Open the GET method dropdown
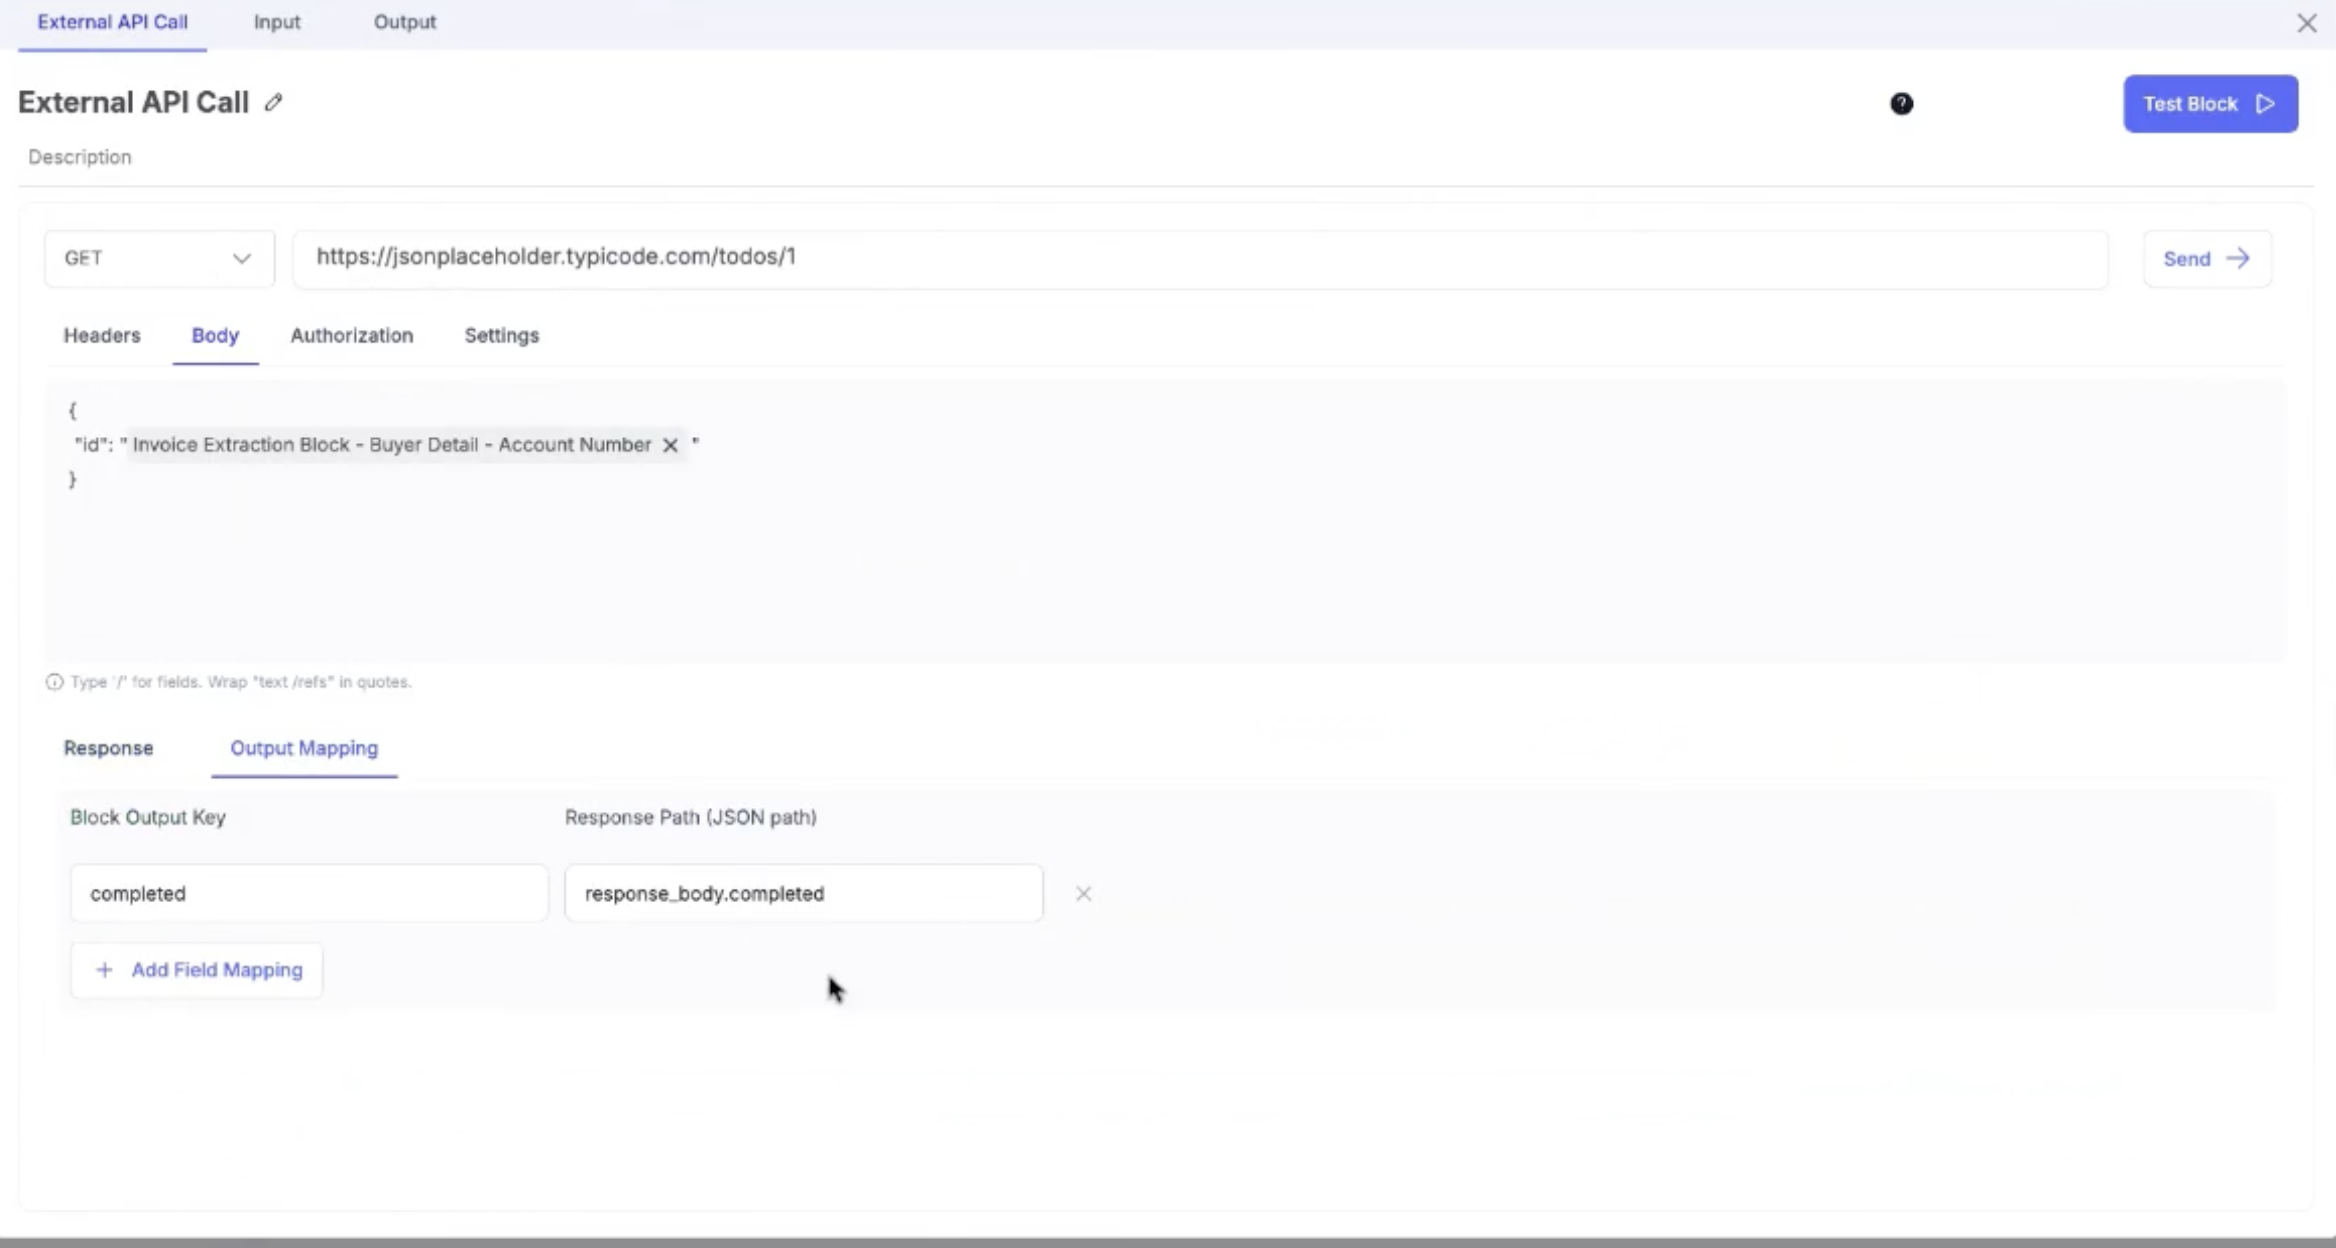 click(159, 258)
